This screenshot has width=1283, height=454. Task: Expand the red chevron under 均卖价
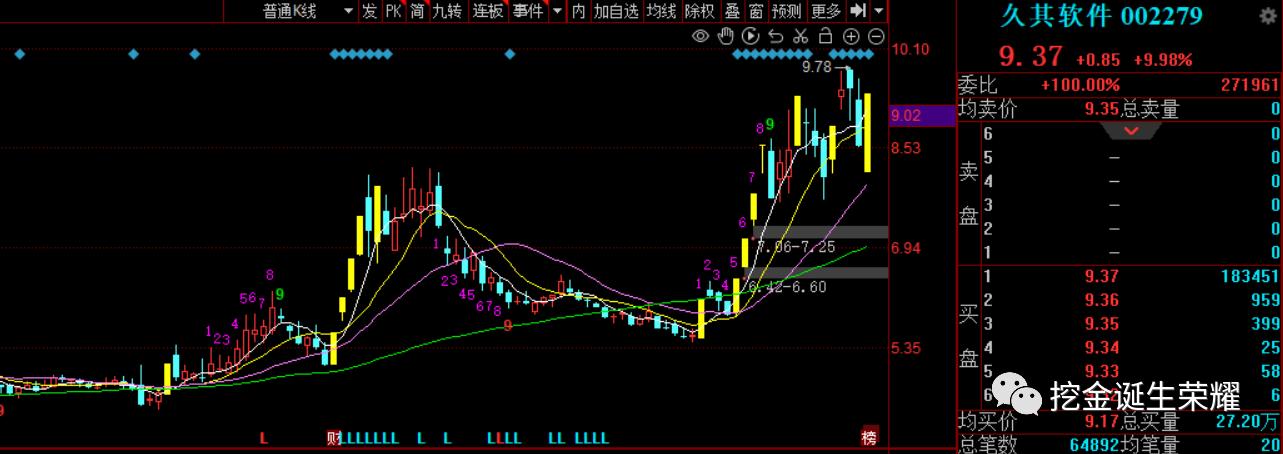1132,131
